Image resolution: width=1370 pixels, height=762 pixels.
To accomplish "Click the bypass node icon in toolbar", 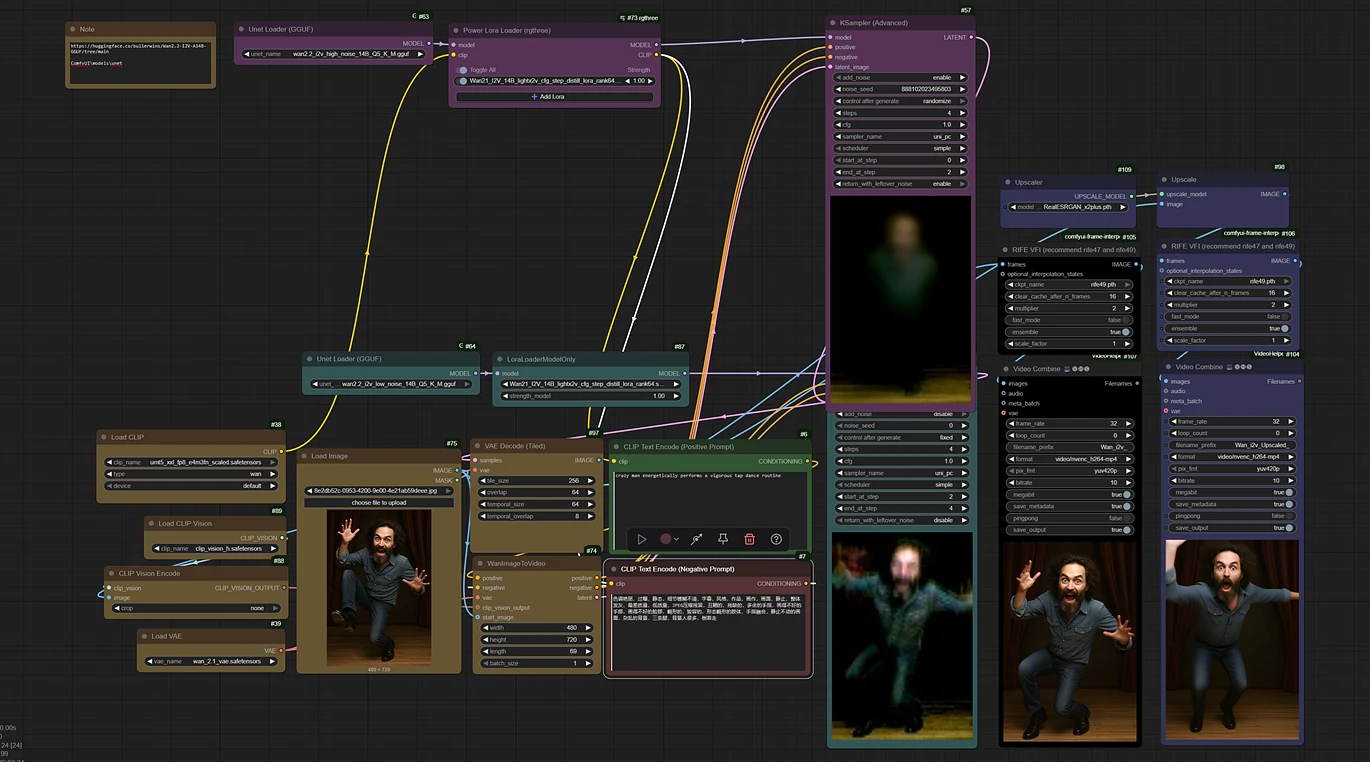I will tap(697, 539).
